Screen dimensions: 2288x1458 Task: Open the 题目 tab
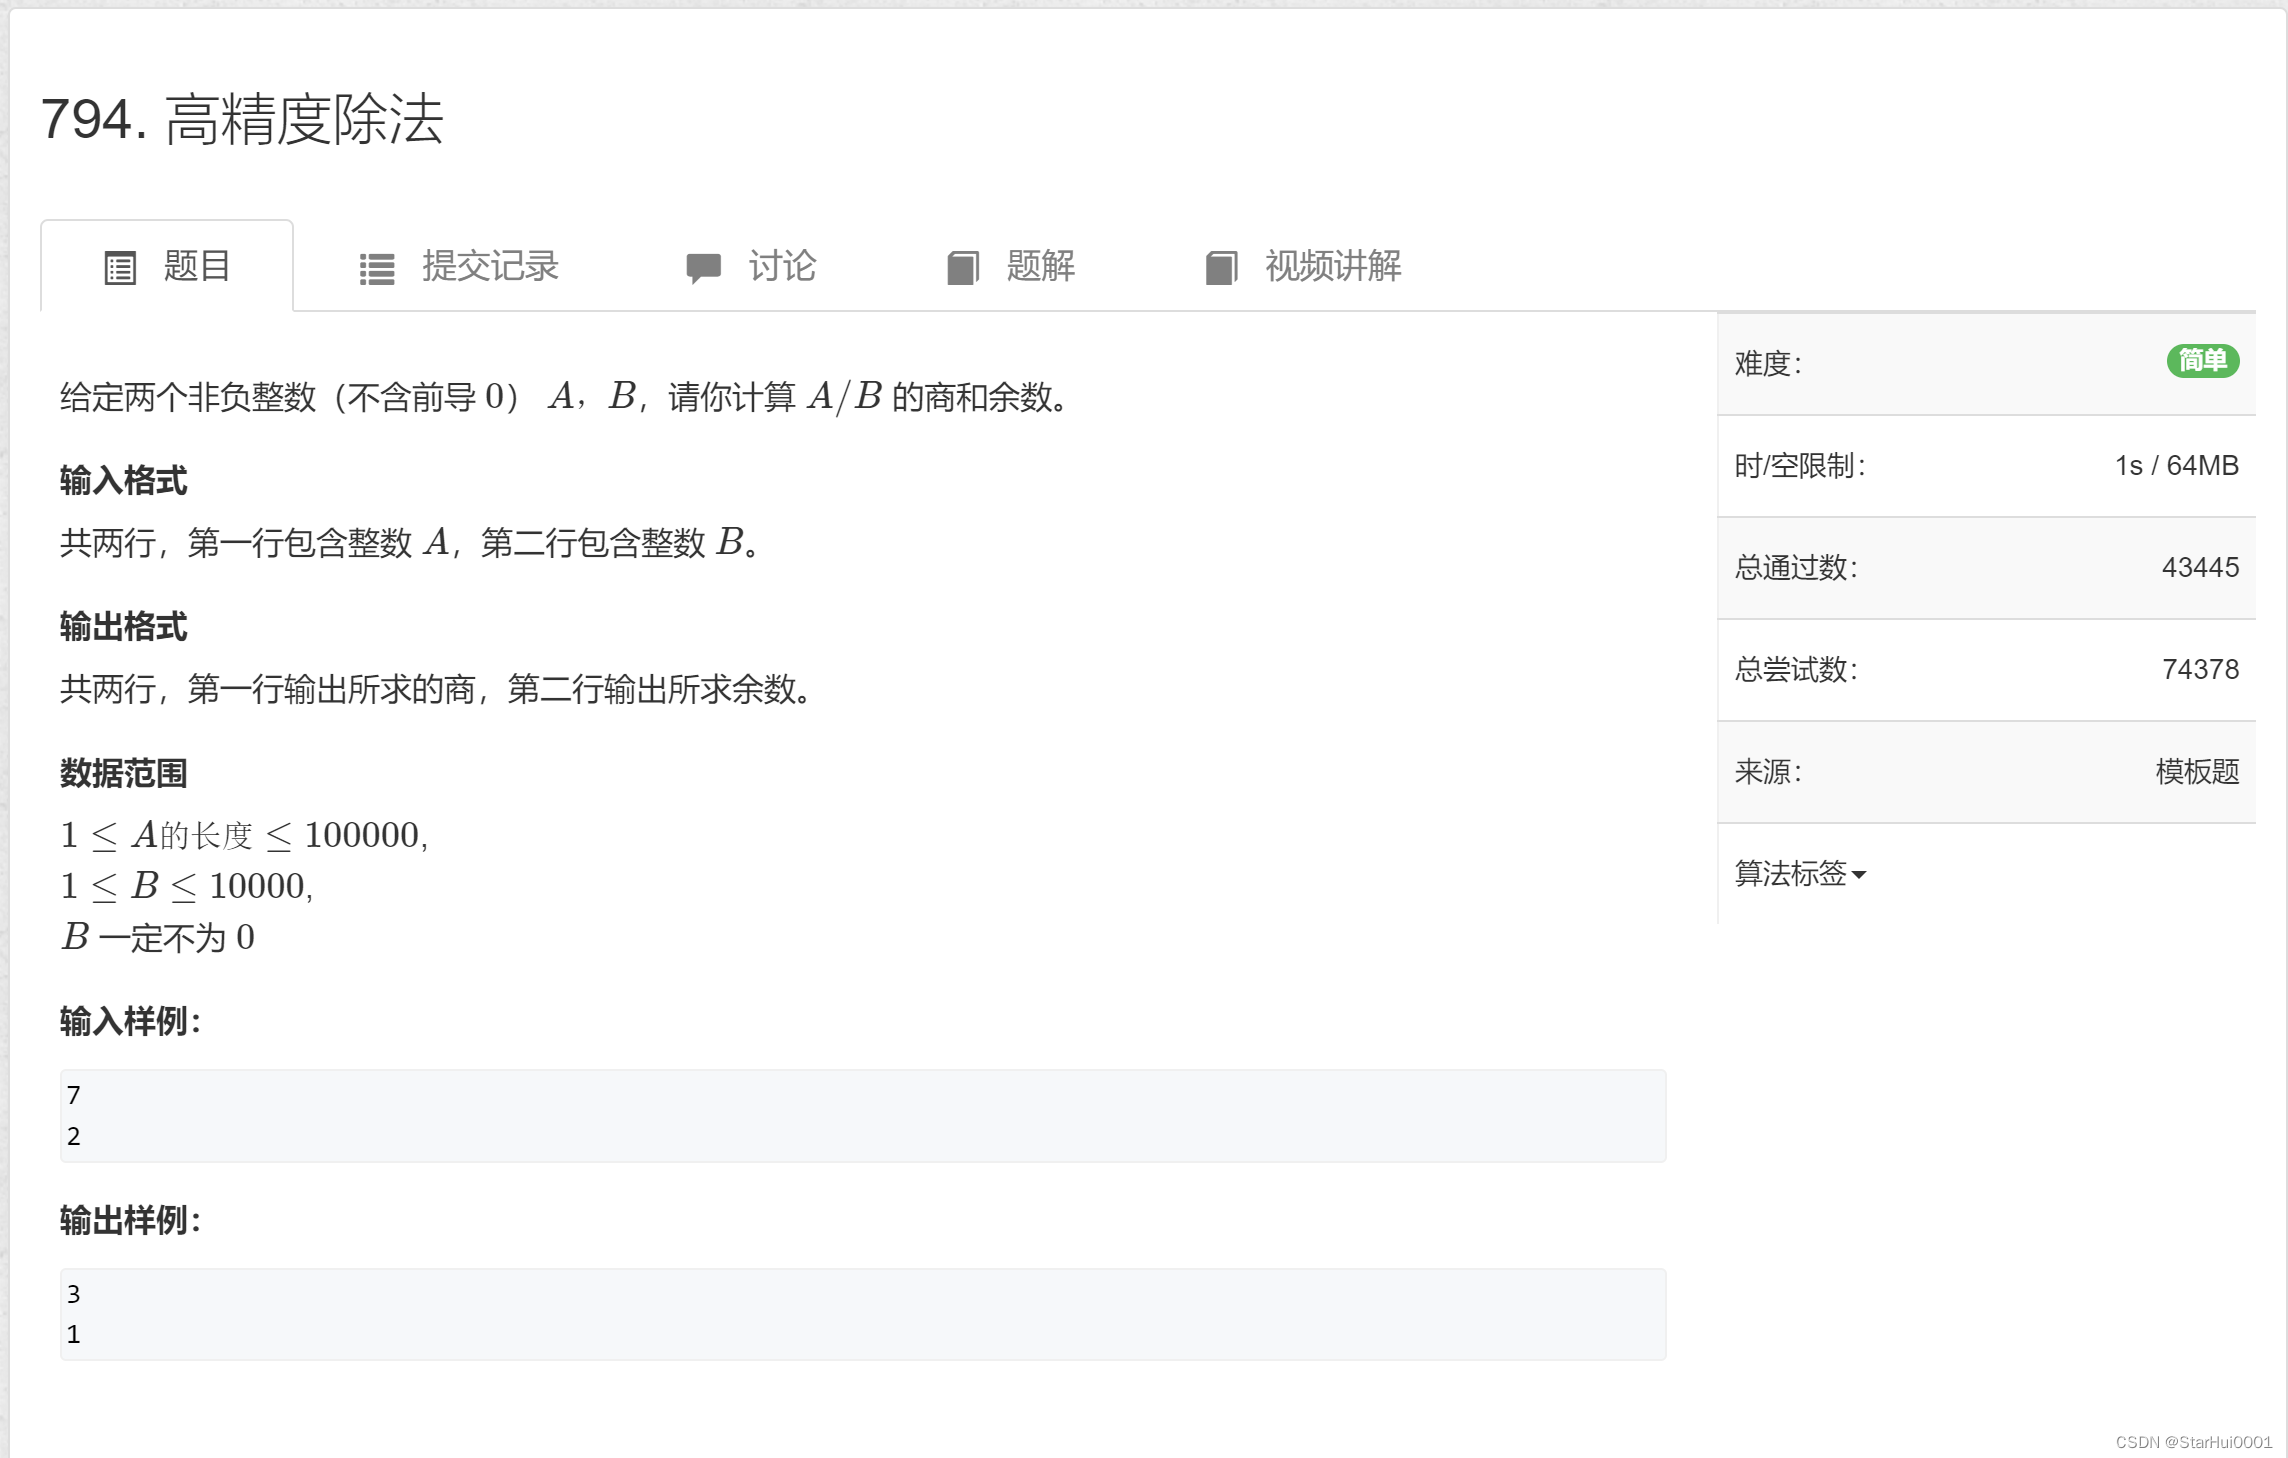[x=196, y=266]
